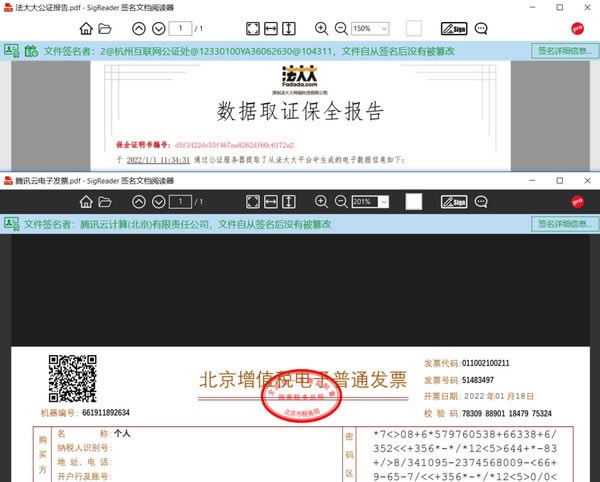Viewport: 600px width, 482px height.
Task: Zoom in on the 腾讯云电子发票 document
Action: pos(321,202)
